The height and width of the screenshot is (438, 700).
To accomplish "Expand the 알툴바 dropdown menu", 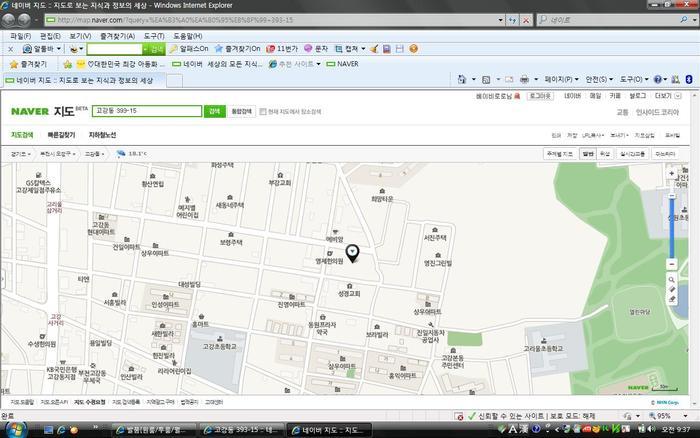I will point(58,49).
